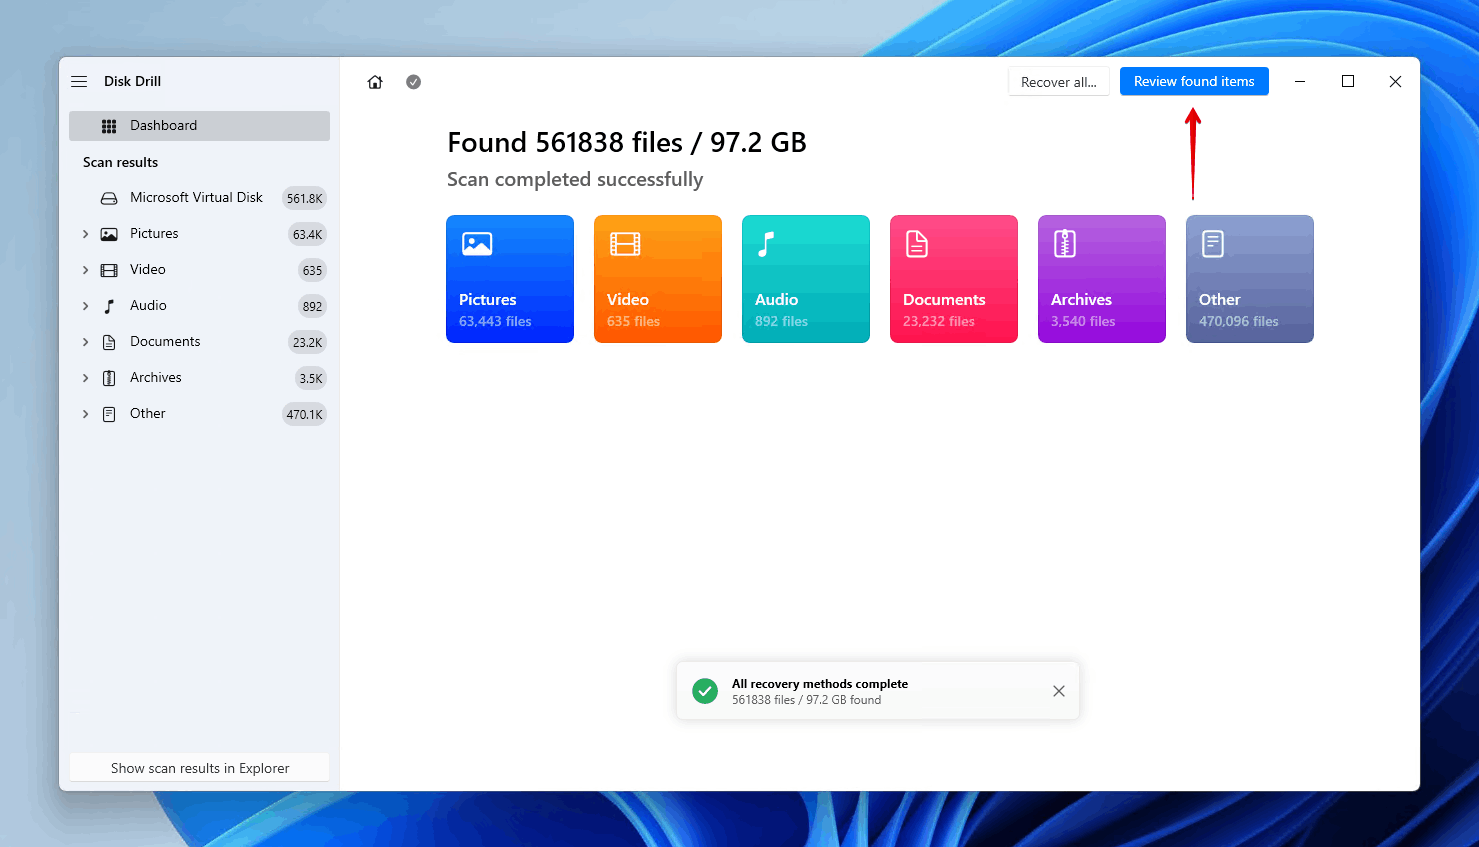Open the Documents 23,232 files card
The image size is (1479, 847).
click(954, 279)
